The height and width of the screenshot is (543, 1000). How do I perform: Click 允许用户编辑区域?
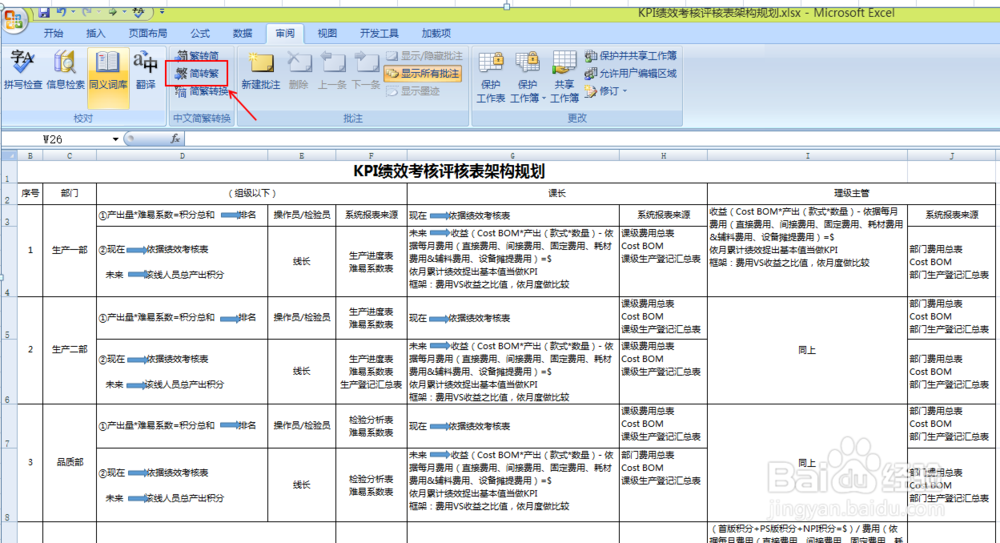point(631,73)
